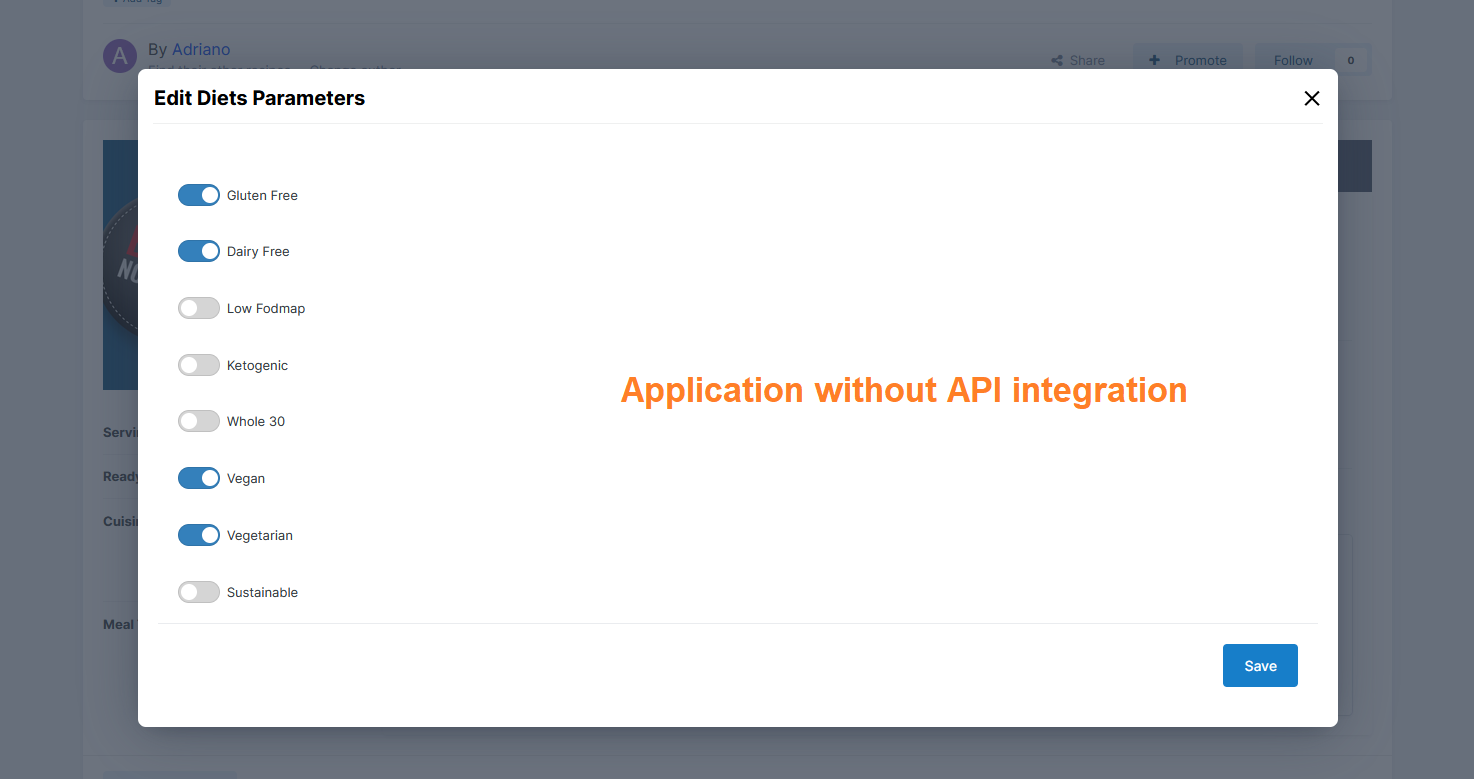Image resolution: width=1474 pixels, height=779 pixels.
Task: Disable the Vegetarian switch
Action: coord(198,535)
